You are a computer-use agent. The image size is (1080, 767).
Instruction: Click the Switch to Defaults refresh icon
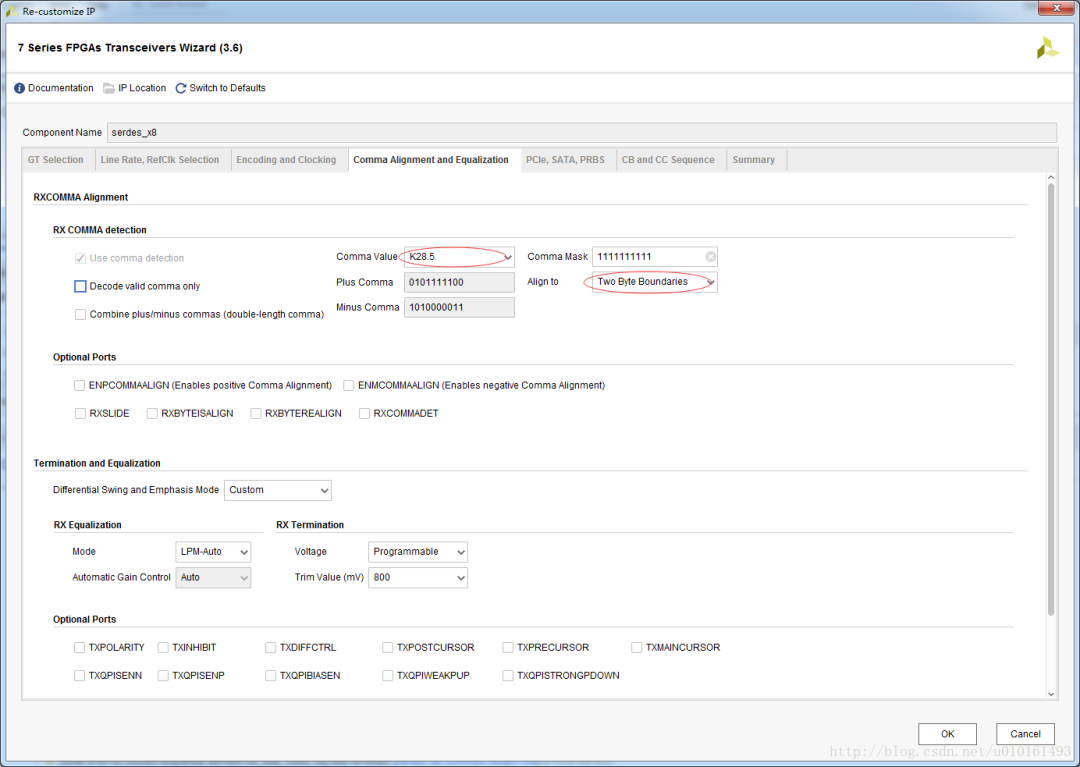[x=180, y=88]
